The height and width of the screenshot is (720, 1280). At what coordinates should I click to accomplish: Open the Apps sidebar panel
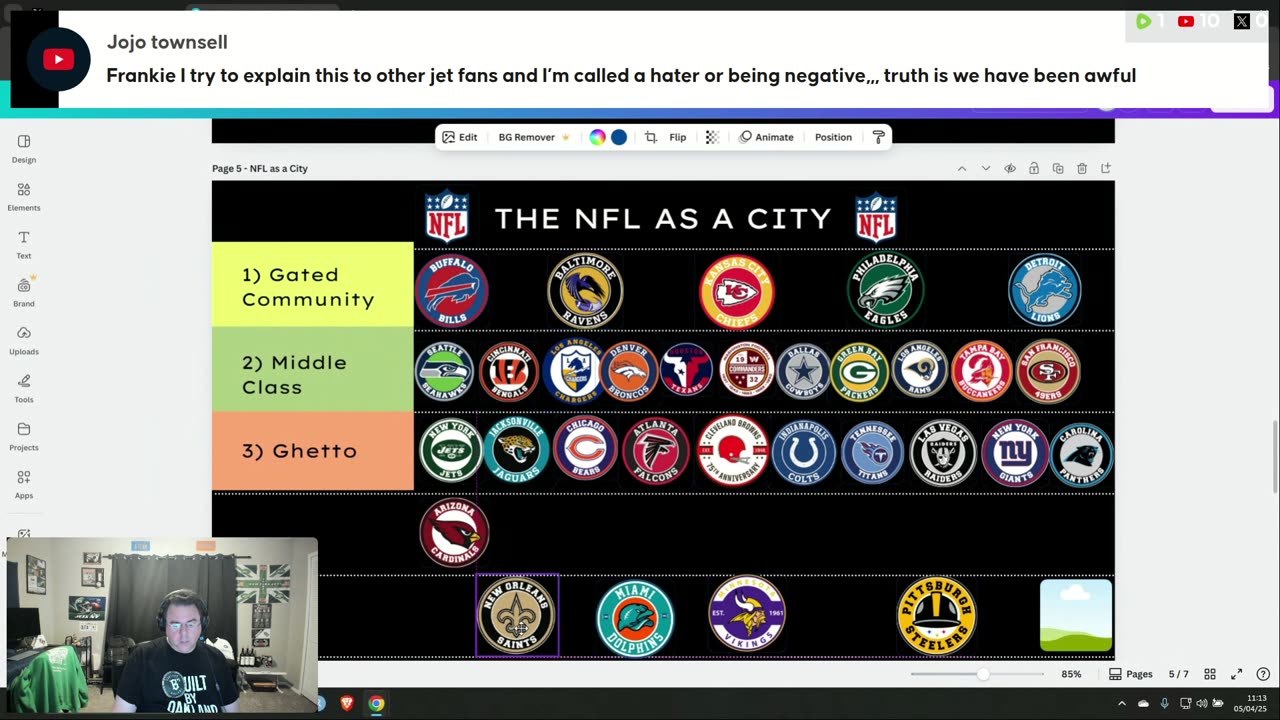(24, 485)
